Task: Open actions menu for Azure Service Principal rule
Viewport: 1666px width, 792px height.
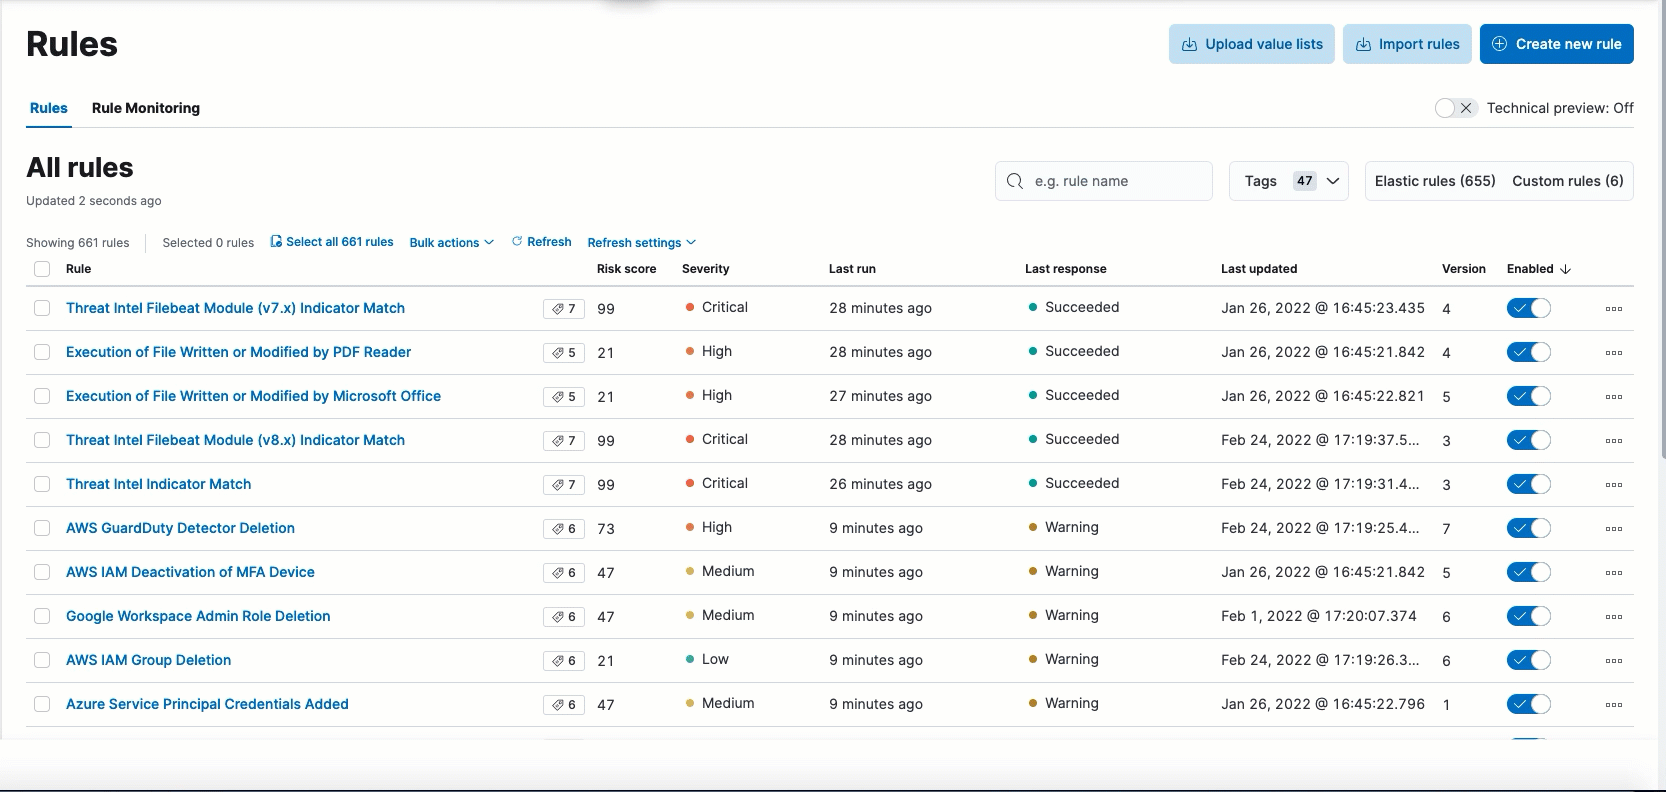Action: point(1613,705)
